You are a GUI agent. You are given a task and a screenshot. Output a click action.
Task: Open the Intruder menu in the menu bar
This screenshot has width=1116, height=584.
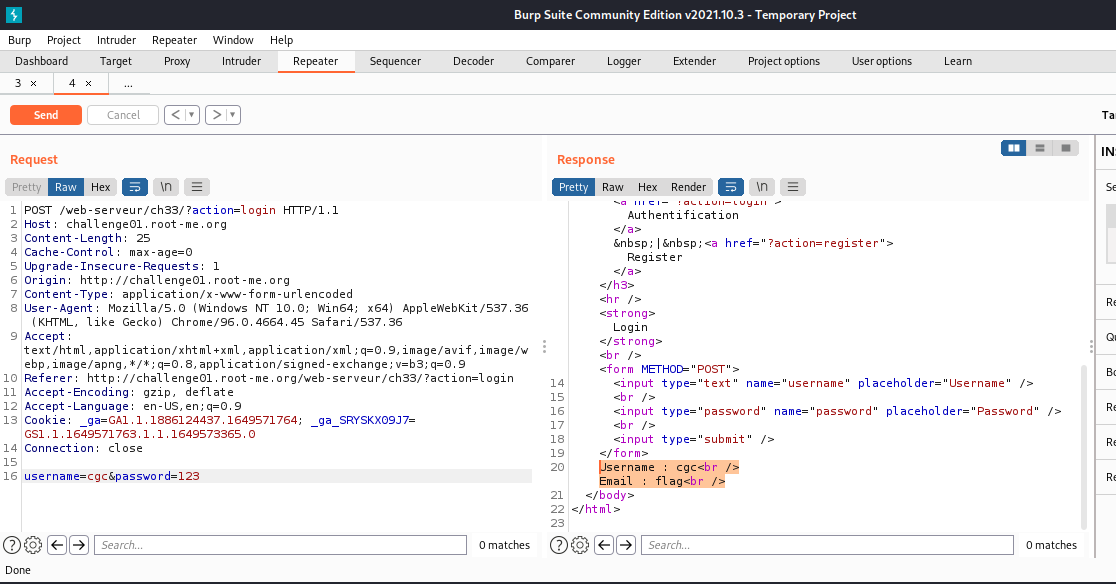pos(116,40)
